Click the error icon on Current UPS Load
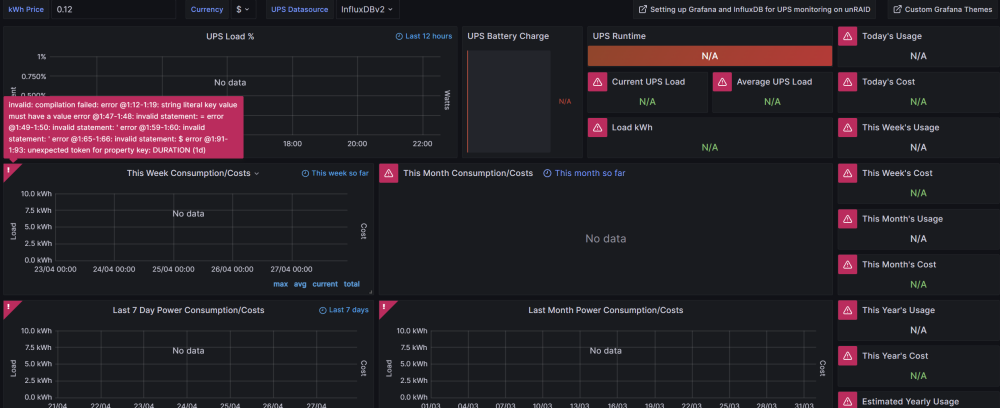This screenshot has height=408, width=1000. click(x=597, y=82)
